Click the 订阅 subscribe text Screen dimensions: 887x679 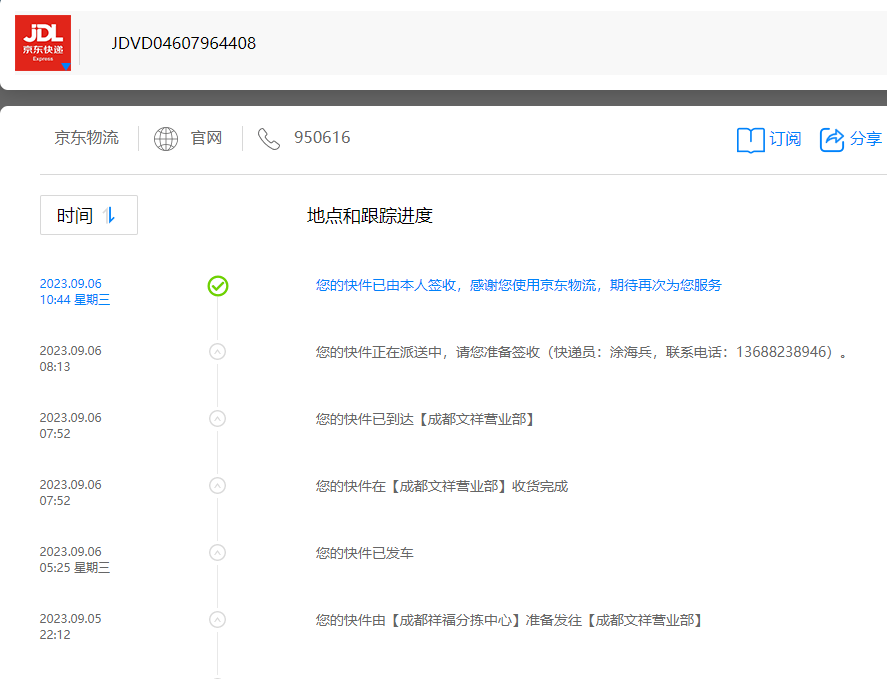[785, 139]
